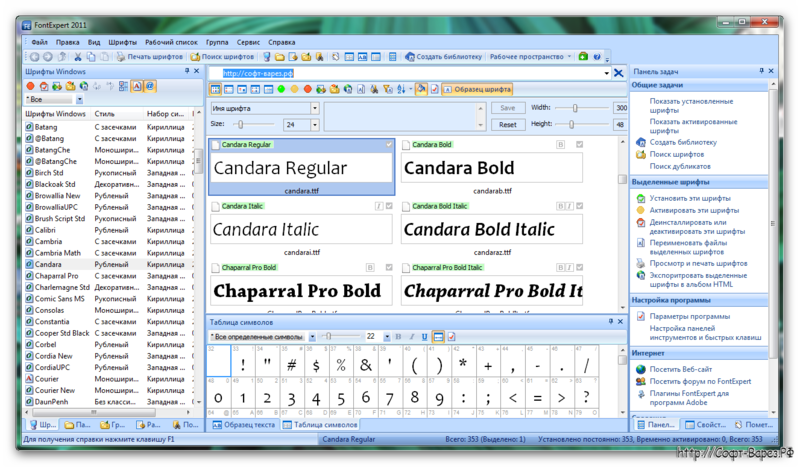Click the help question mark toolbar icon
800x467 pixels.
596,57
